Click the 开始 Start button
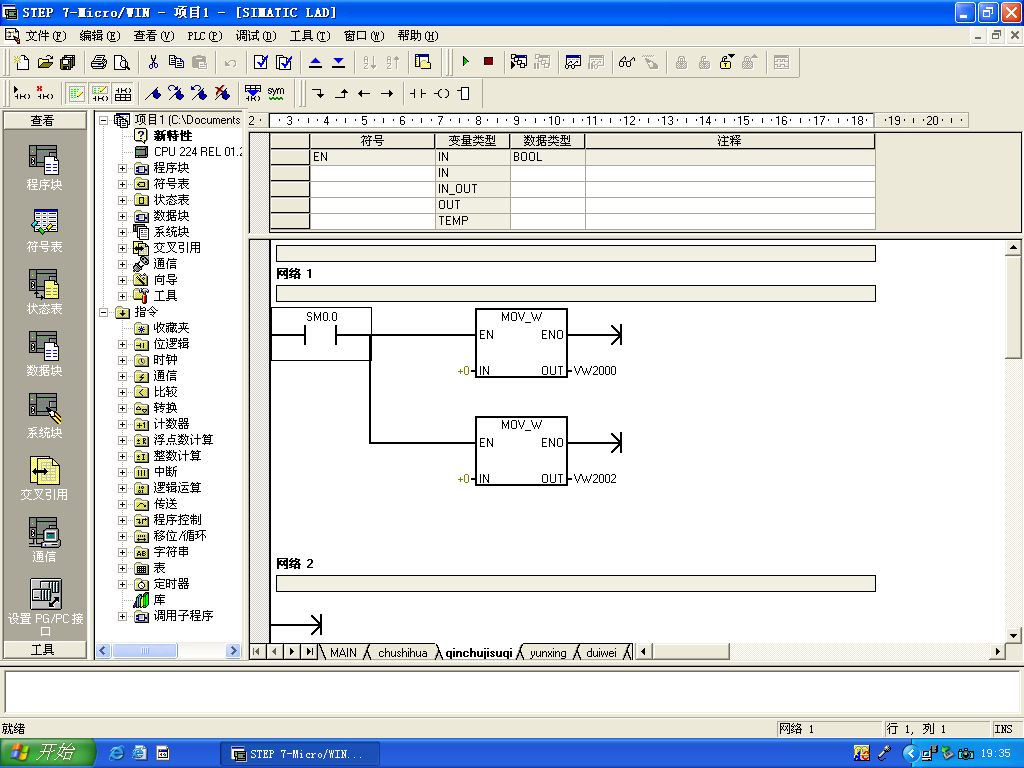 click(47, 753)
